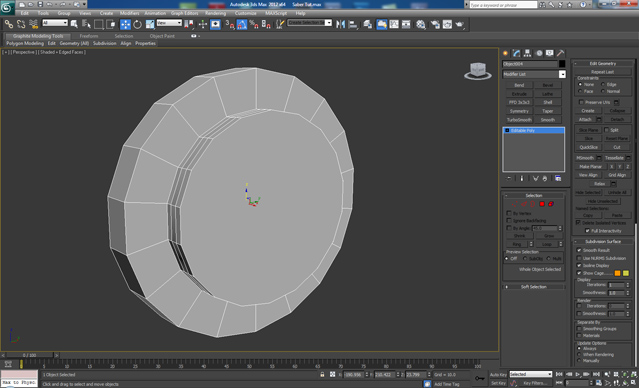This screenshot has width=639, height=388.
Task: Click Configure Modifier Sets icon
Action: click(558, 179)
